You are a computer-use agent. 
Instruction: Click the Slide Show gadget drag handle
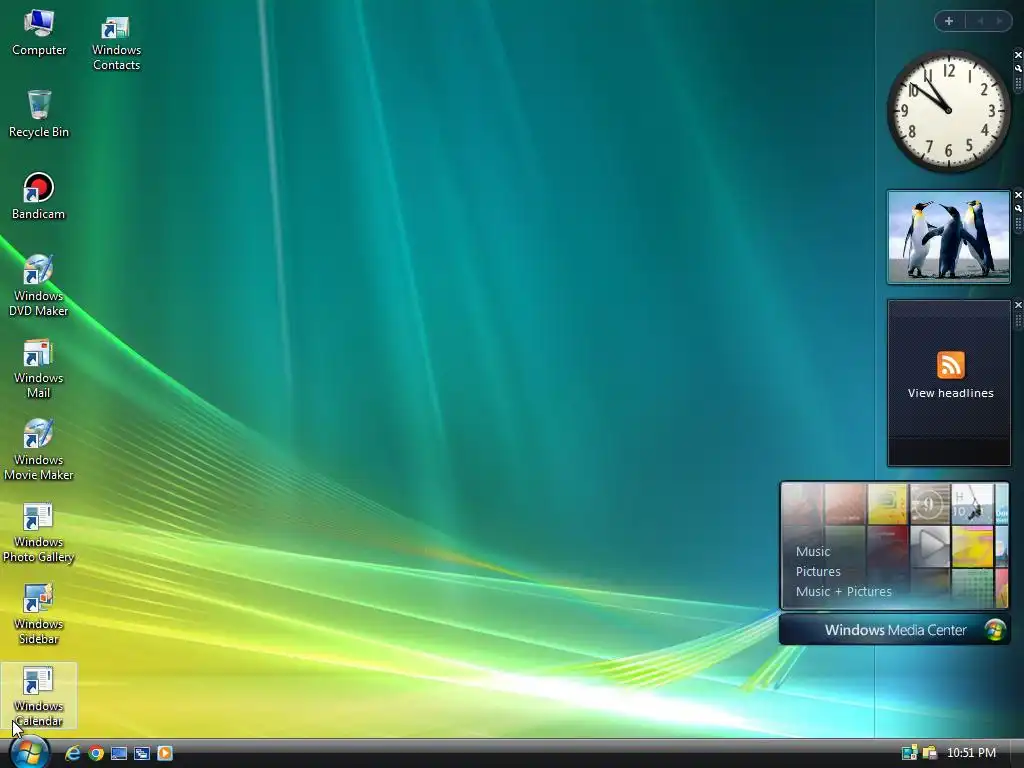pyautogui.click(x=1018, y=224)
